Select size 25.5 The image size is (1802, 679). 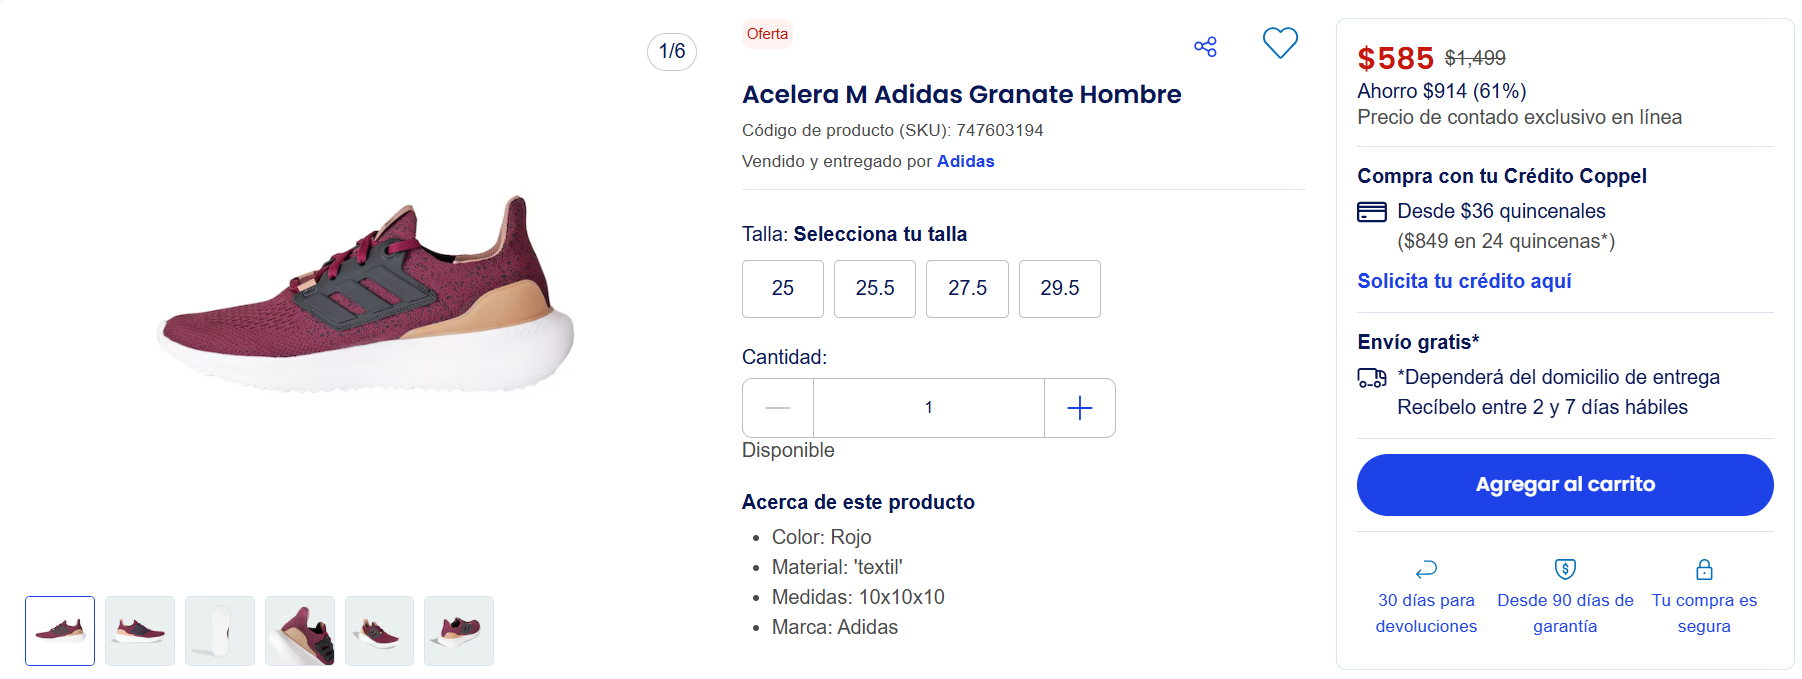pos(875,289)
